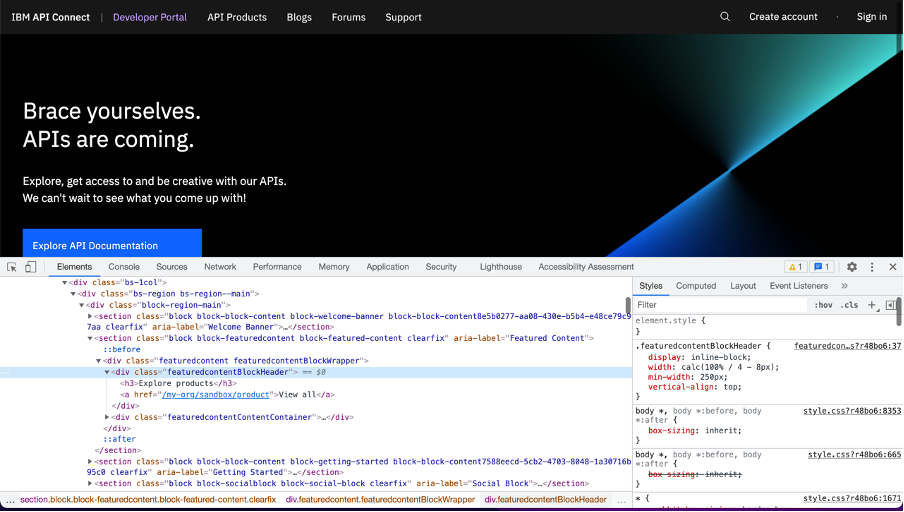Switch to the Elements tab
This screenshot has height=512, width=904.
pos(74,267)
